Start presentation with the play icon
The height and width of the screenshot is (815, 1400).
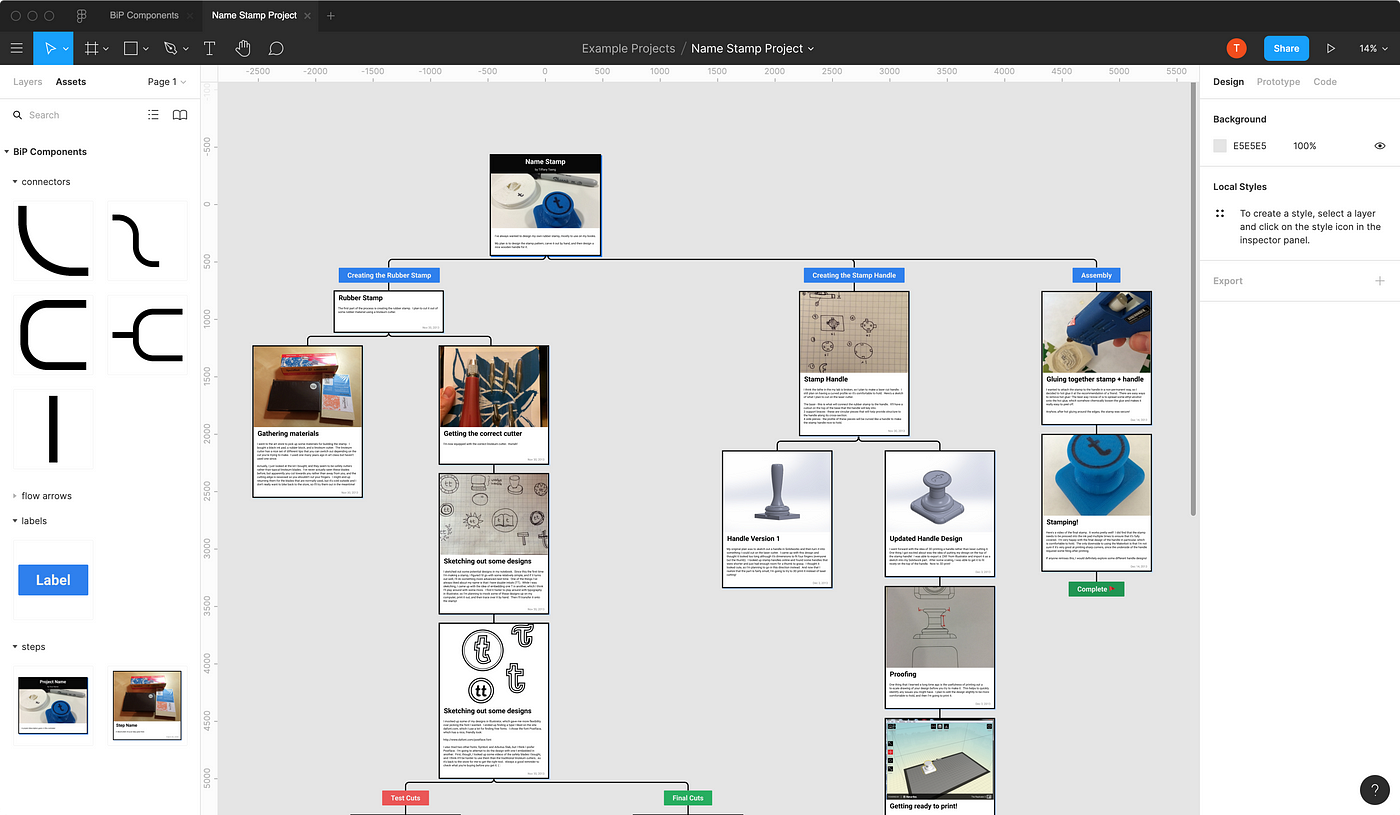pyautogui.click(x=1330, y=47)
